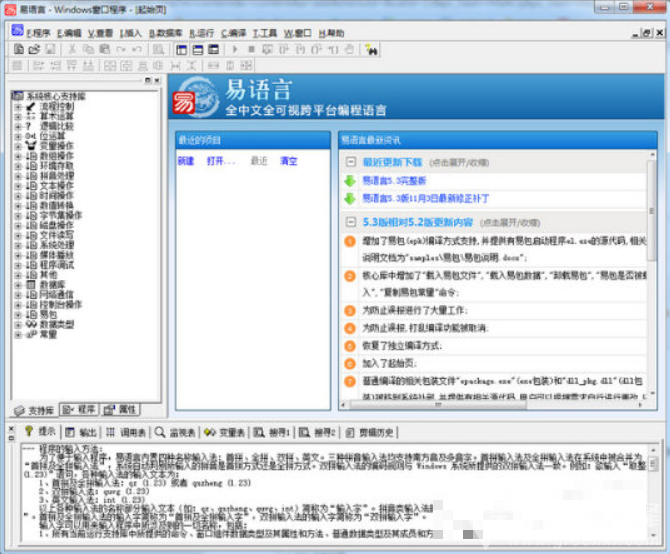Click the New file toolbar icon
This screenshot has height=554, width=670.
[18, 50]
